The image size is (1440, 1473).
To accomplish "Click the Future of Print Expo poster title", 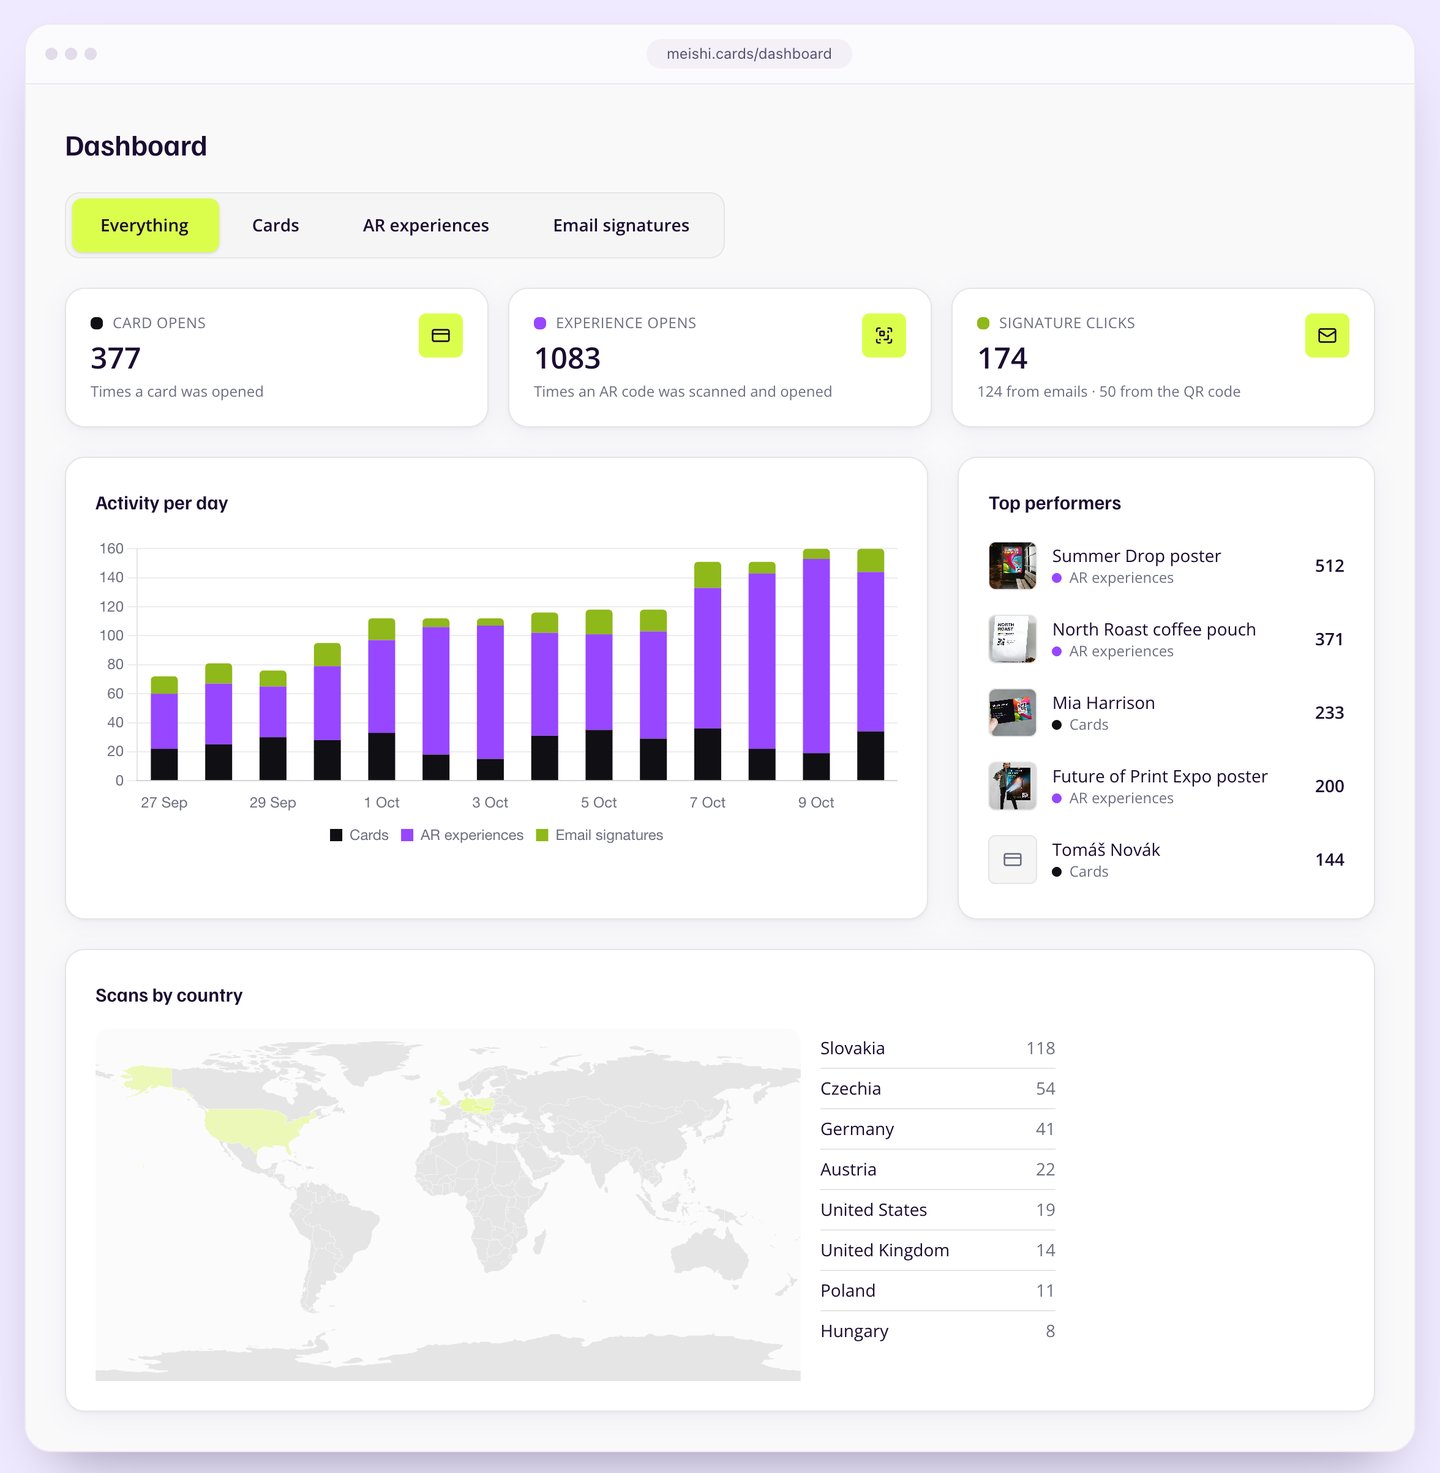I will (x=1160, y=776).
